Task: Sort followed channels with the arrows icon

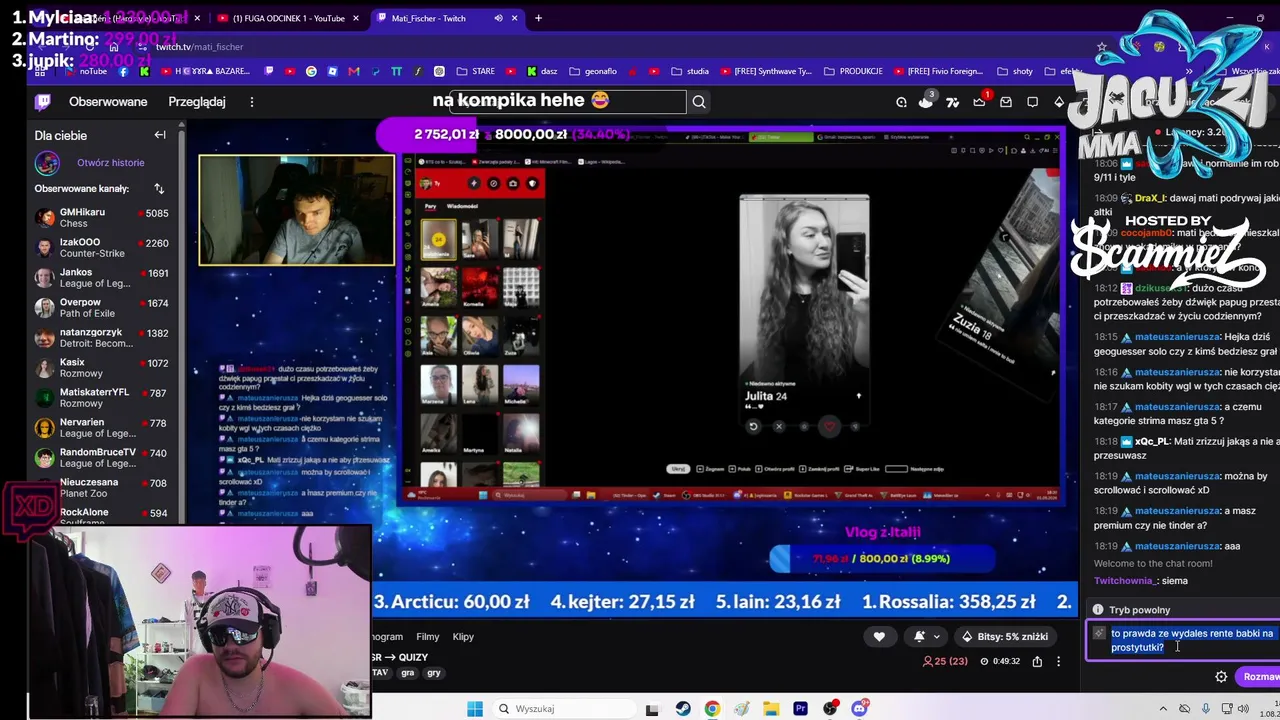Action: 158,188
